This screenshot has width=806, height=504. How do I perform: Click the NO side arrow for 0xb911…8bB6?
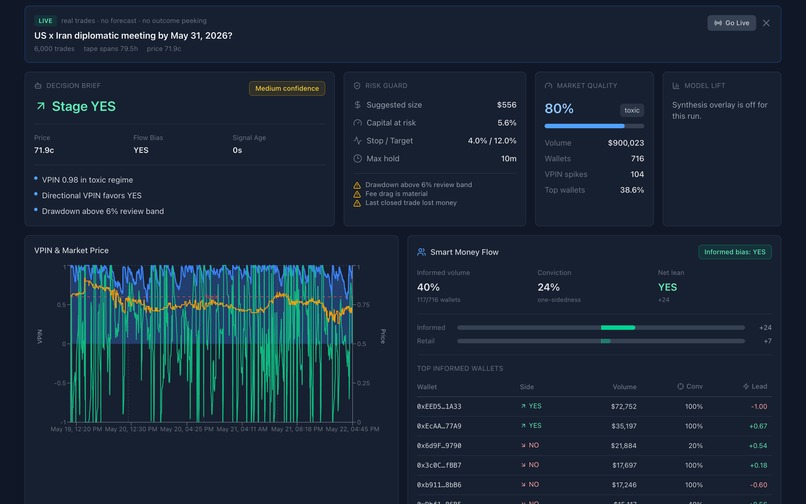click(523, 484)
